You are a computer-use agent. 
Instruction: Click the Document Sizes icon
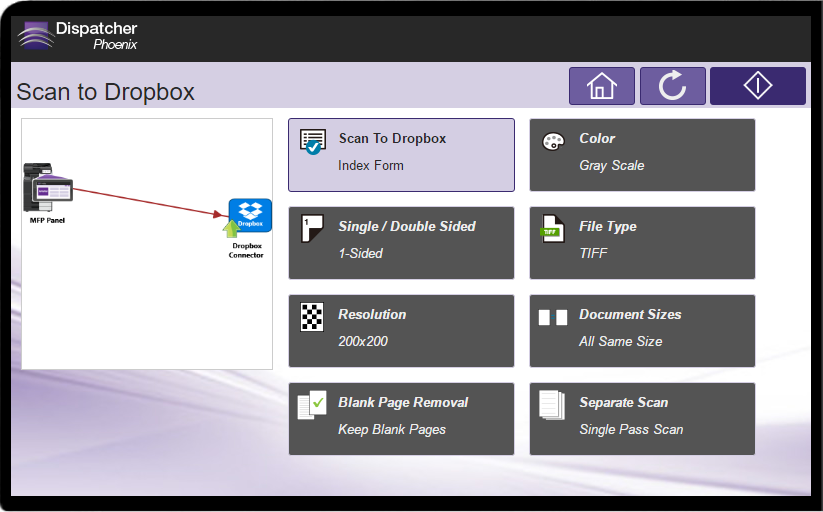coord(553,317)
